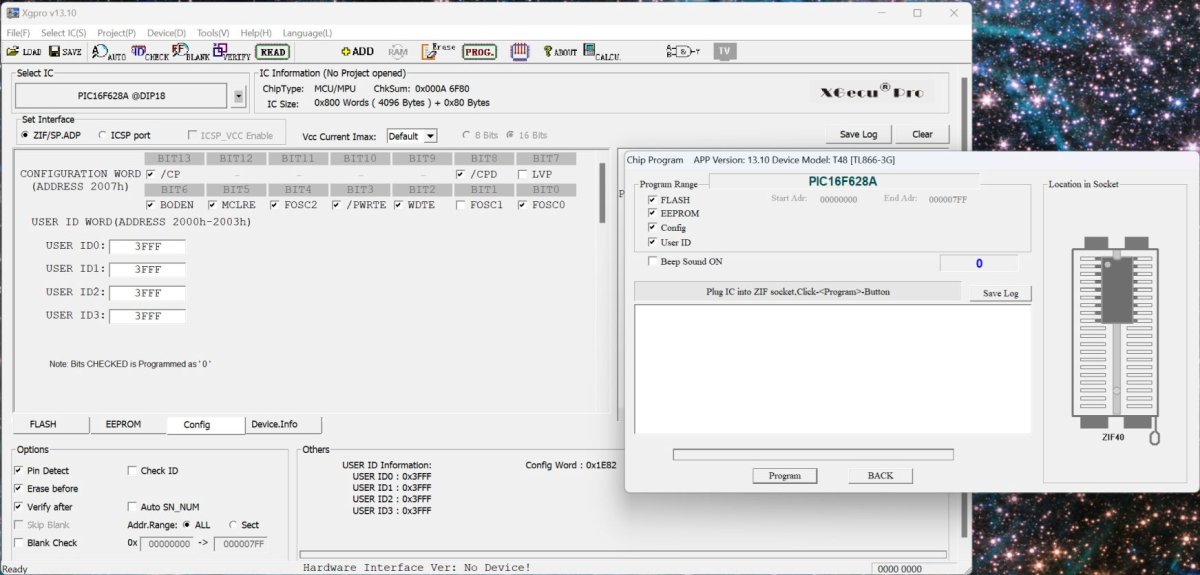The height and width of the screenshot is (575, 1200).
Task: Enable the Blank Check checkbox
Action: point(19,543)
